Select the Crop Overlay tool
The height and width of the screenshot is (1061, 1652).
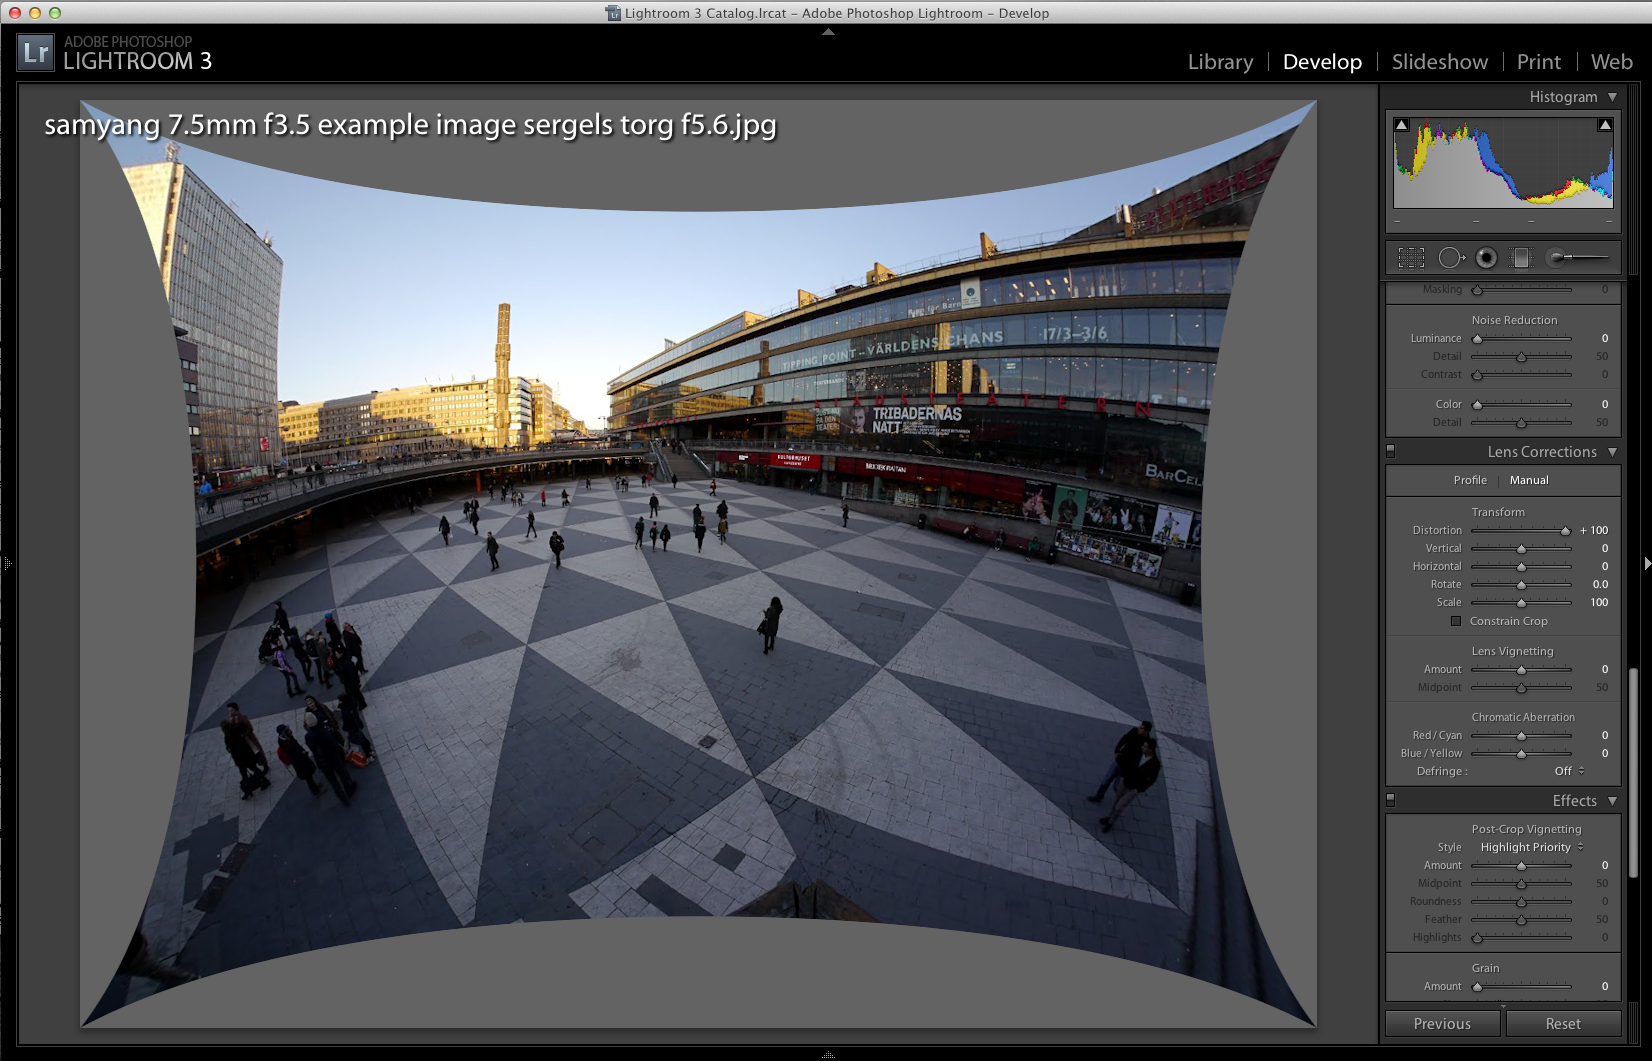coord(1411,258)
